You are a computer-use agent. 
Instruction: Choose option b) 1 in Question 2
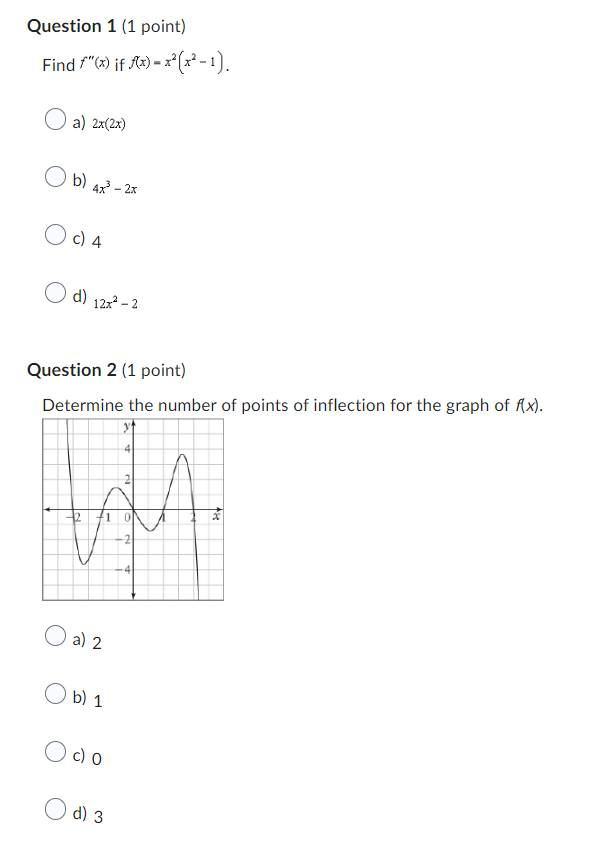(x=55, y=695)
